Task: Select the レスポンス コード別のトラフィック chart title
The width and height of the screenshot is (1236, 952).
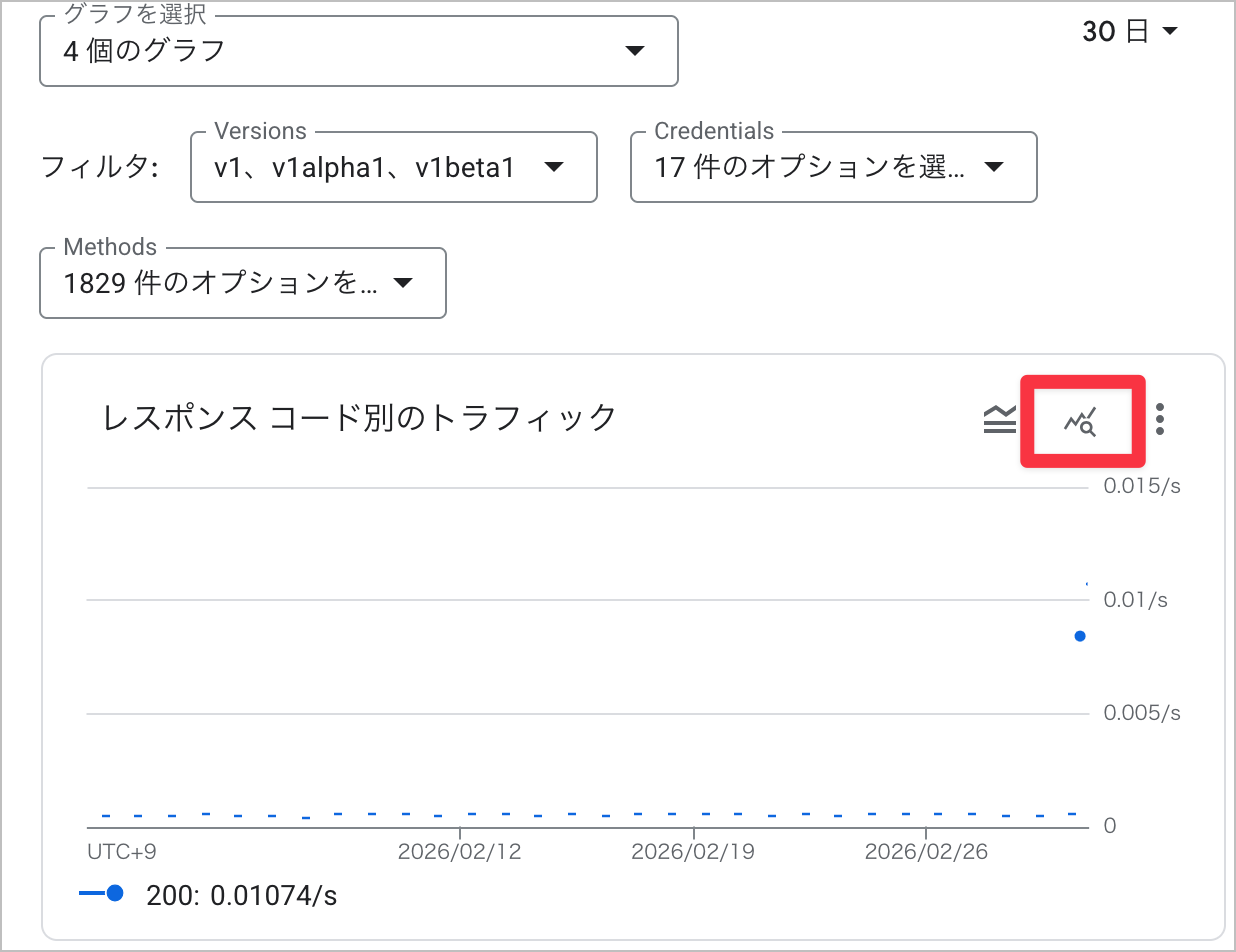Action: tap(357, 419)
